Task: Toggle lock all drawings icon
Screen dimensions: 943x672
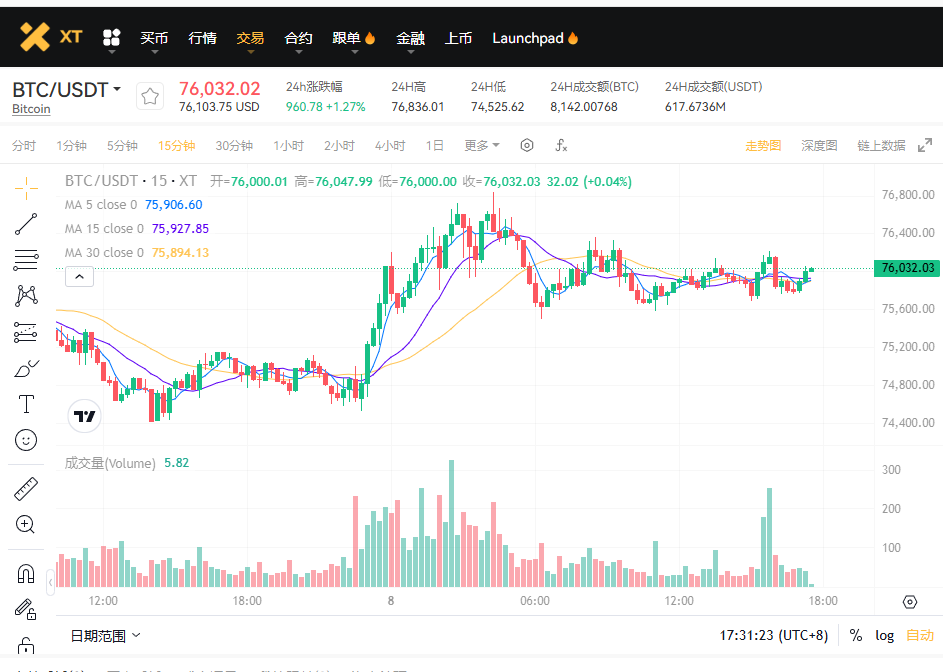Action: (x=26, y=646)
